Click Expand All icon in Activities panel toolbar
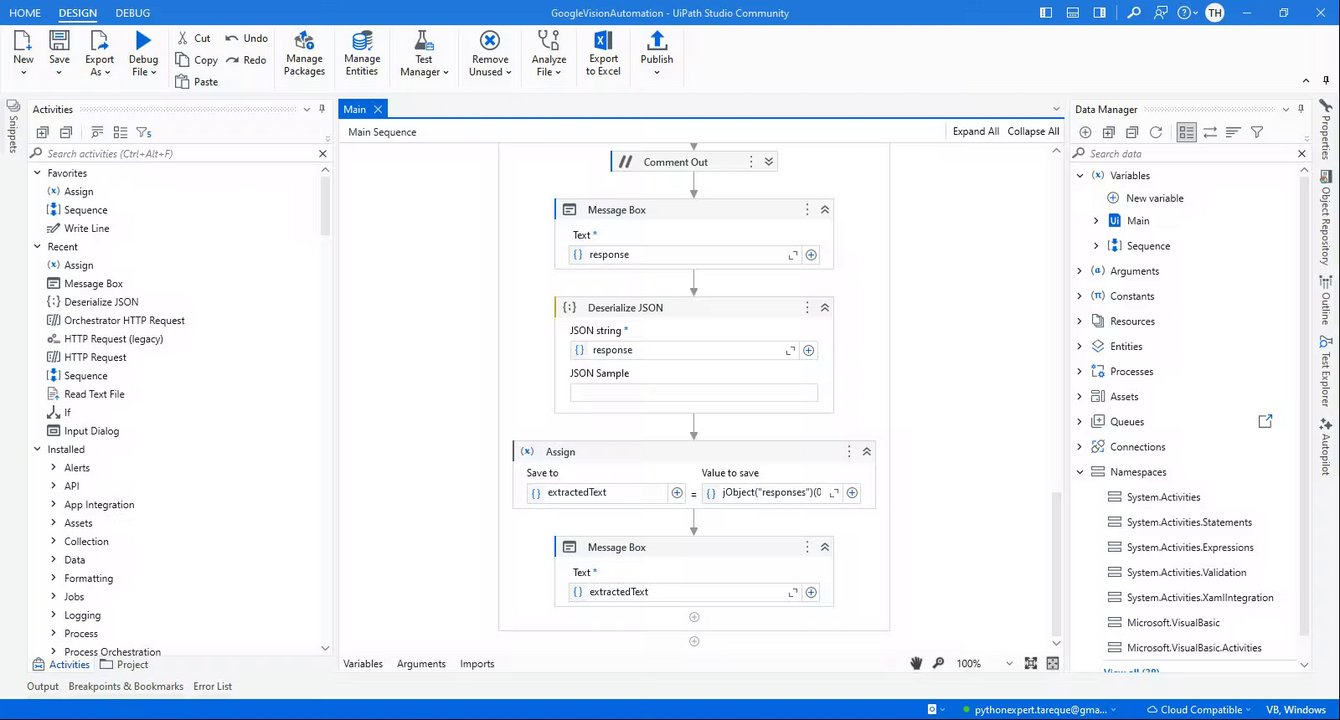The image size is (1340, 720). (x=42, y=132)
